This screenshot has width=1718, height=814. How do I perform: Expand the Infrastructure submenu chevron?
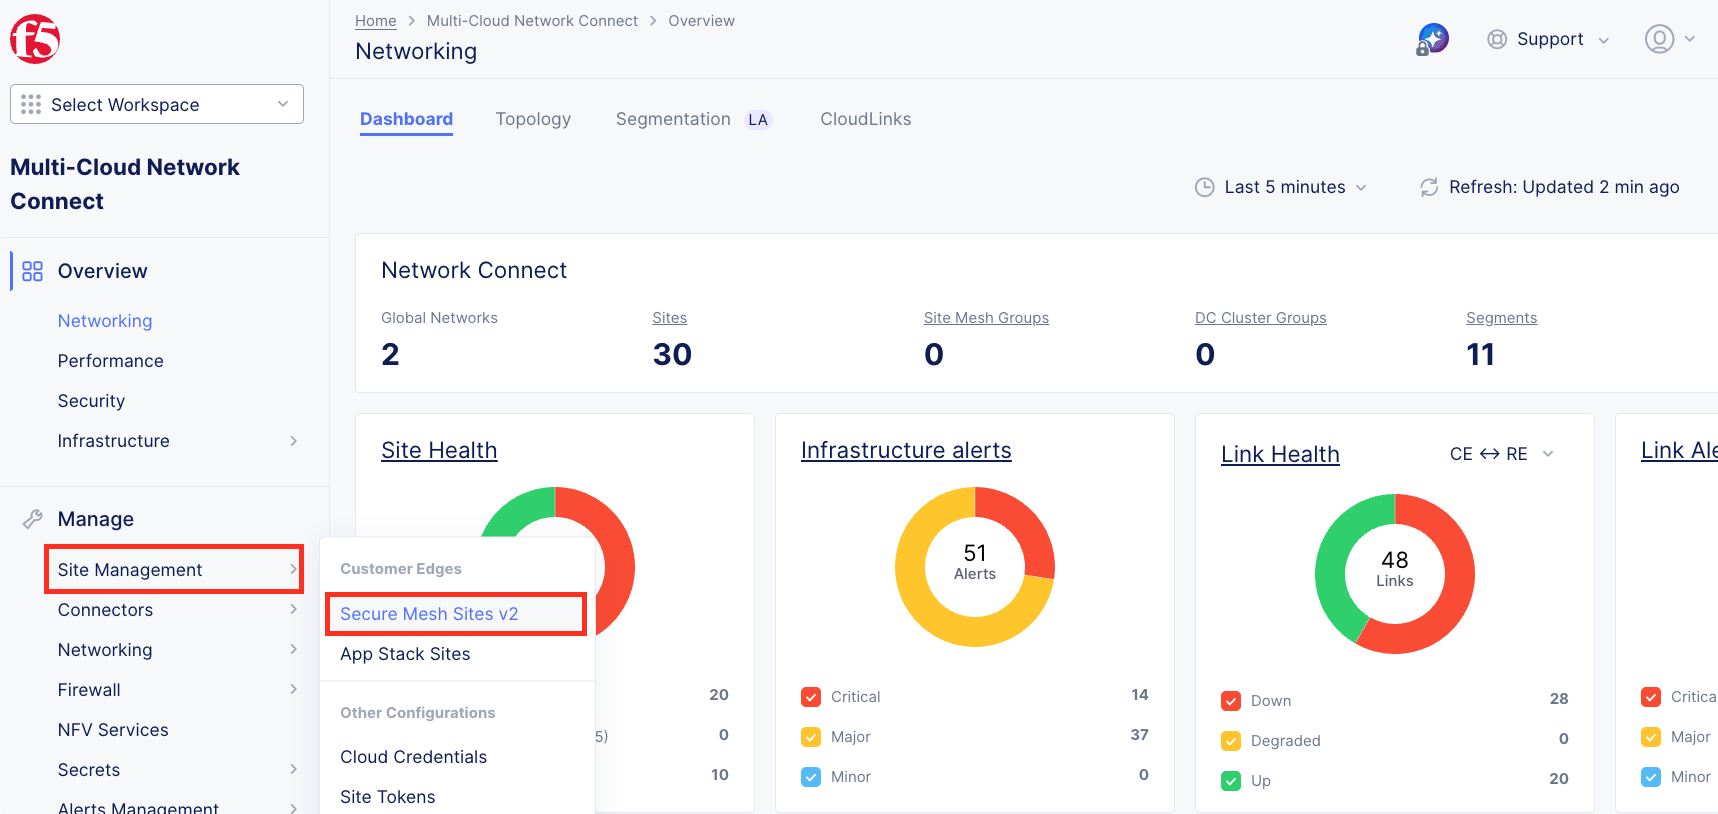tap(294, 441)
